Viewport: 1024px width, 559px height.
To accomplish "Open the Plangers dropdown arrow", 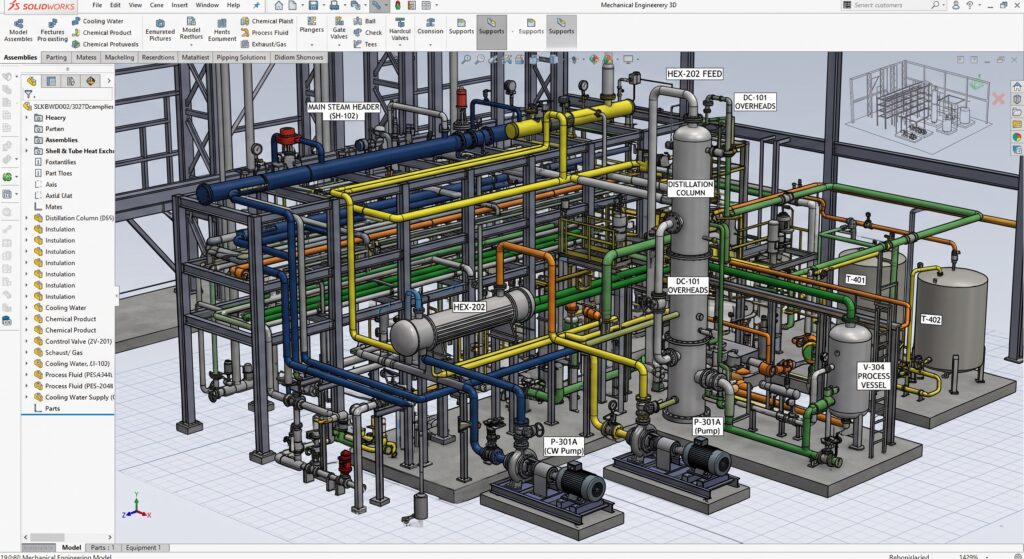I will [x=312, y=45].
